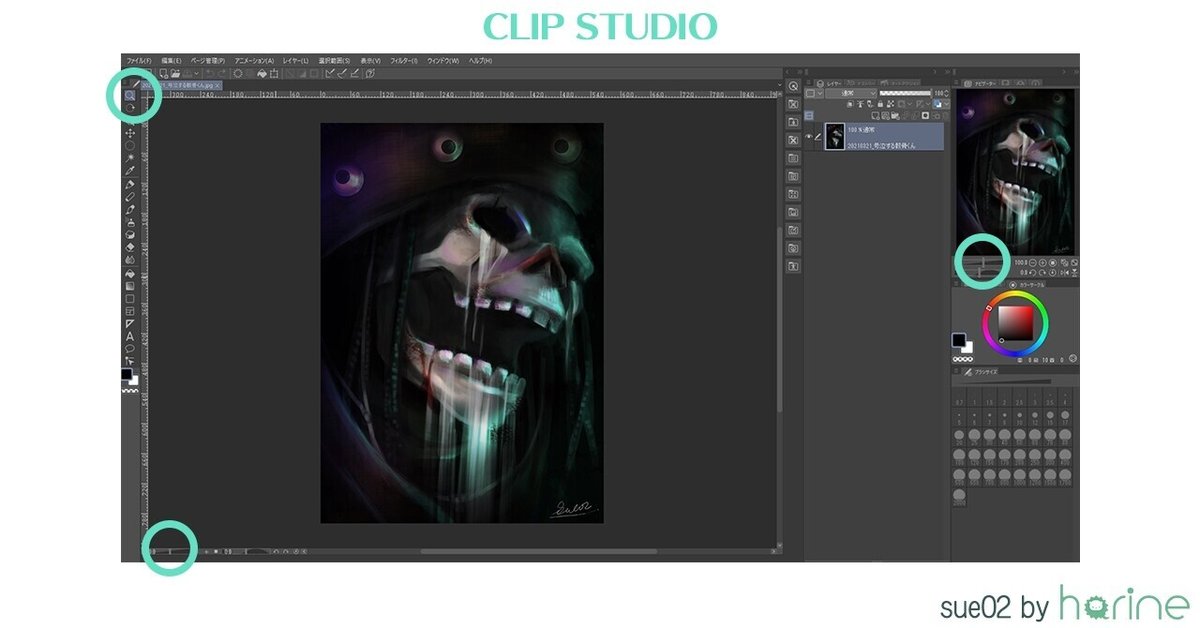The height and width of the screenshot is (628, 1200).
Task: Select the Pencil tool
Action: click(x=130, y=196)
